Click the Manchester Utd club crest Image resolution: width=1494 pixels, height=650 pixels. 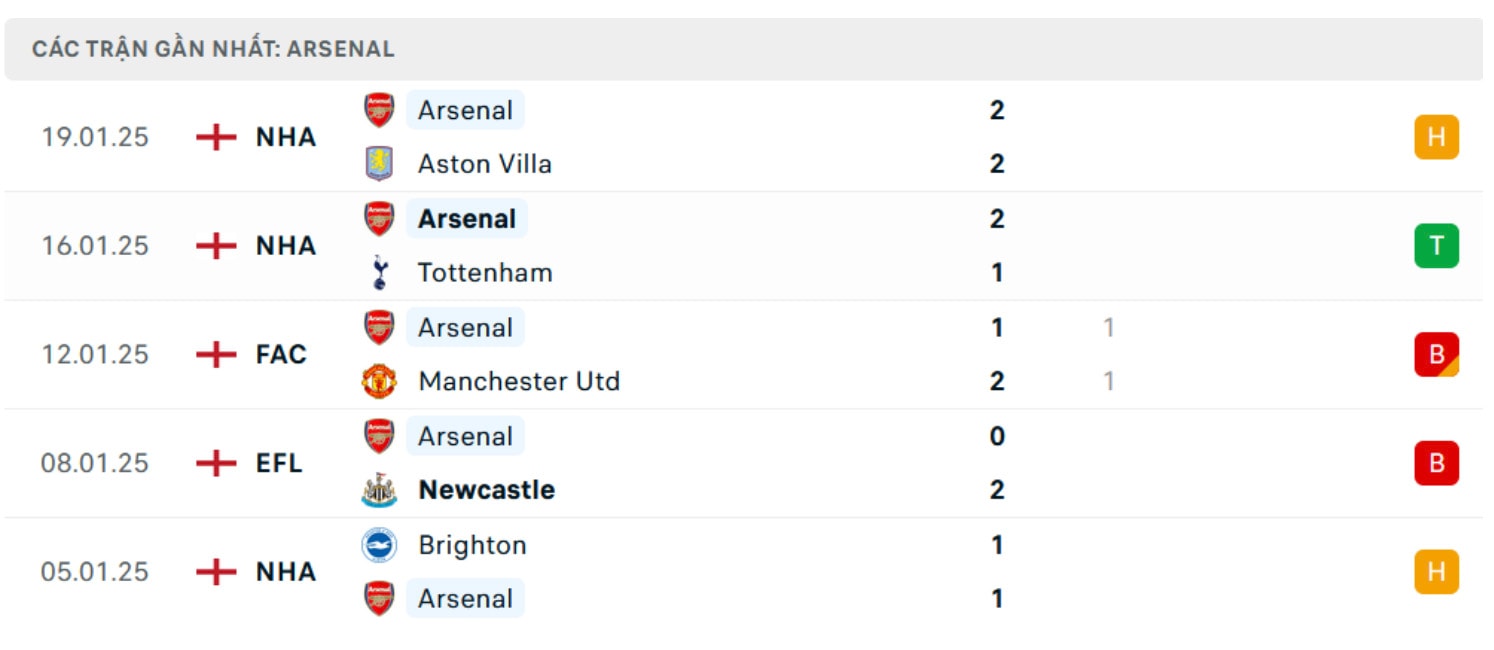pos(379,381)
